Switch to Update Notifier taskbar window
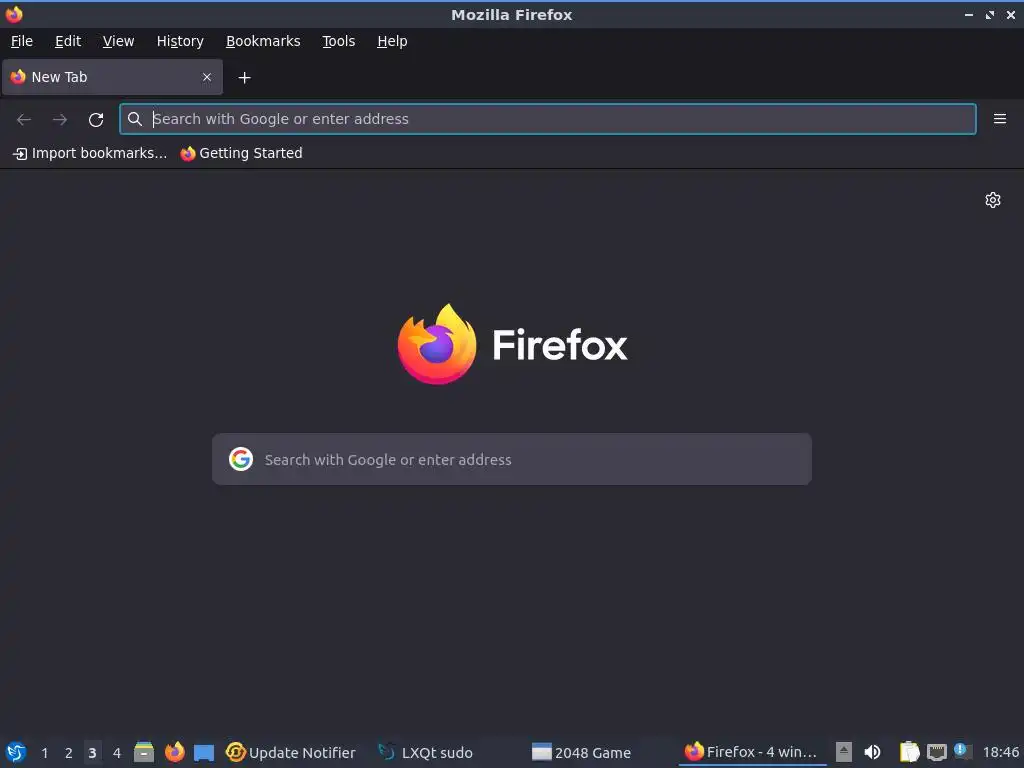 [291, 752]
